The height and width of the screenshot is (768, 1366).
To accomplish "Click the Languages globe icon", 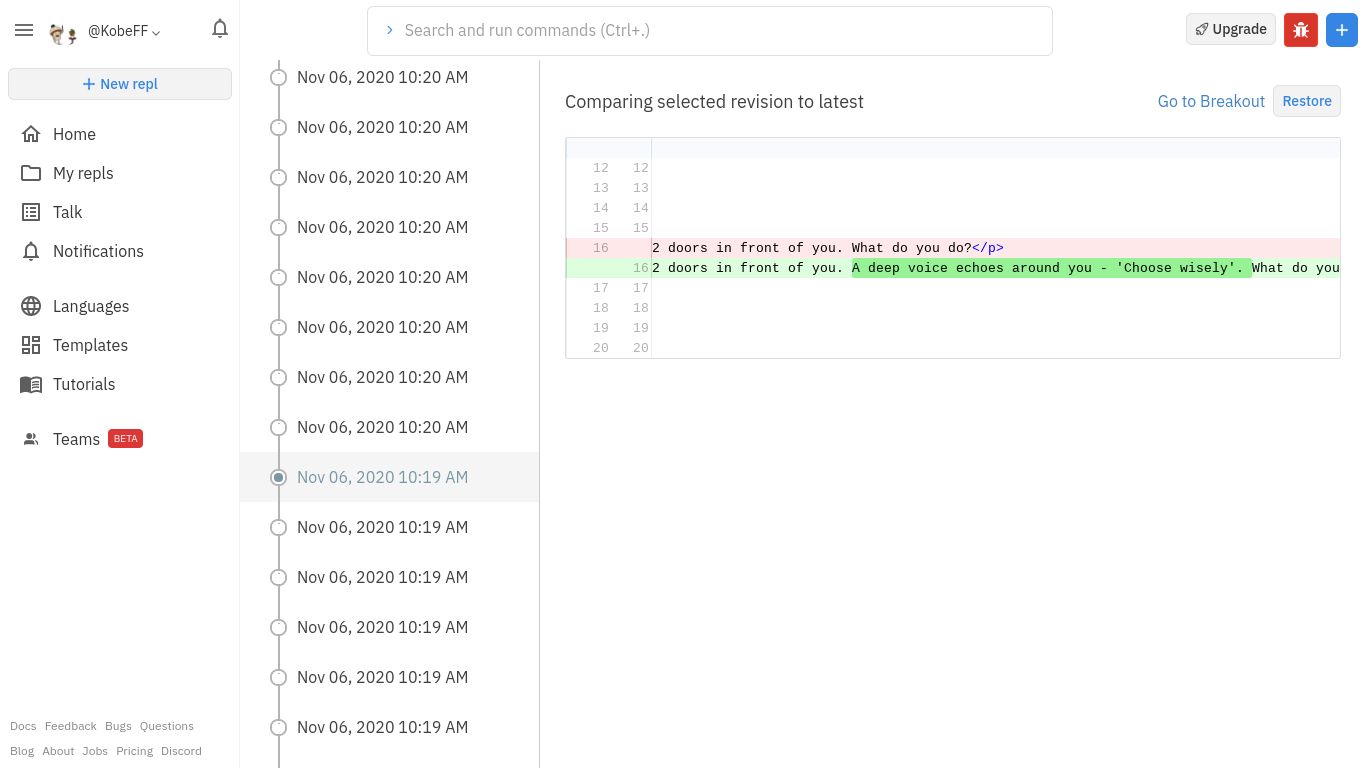I will (31, 306).
